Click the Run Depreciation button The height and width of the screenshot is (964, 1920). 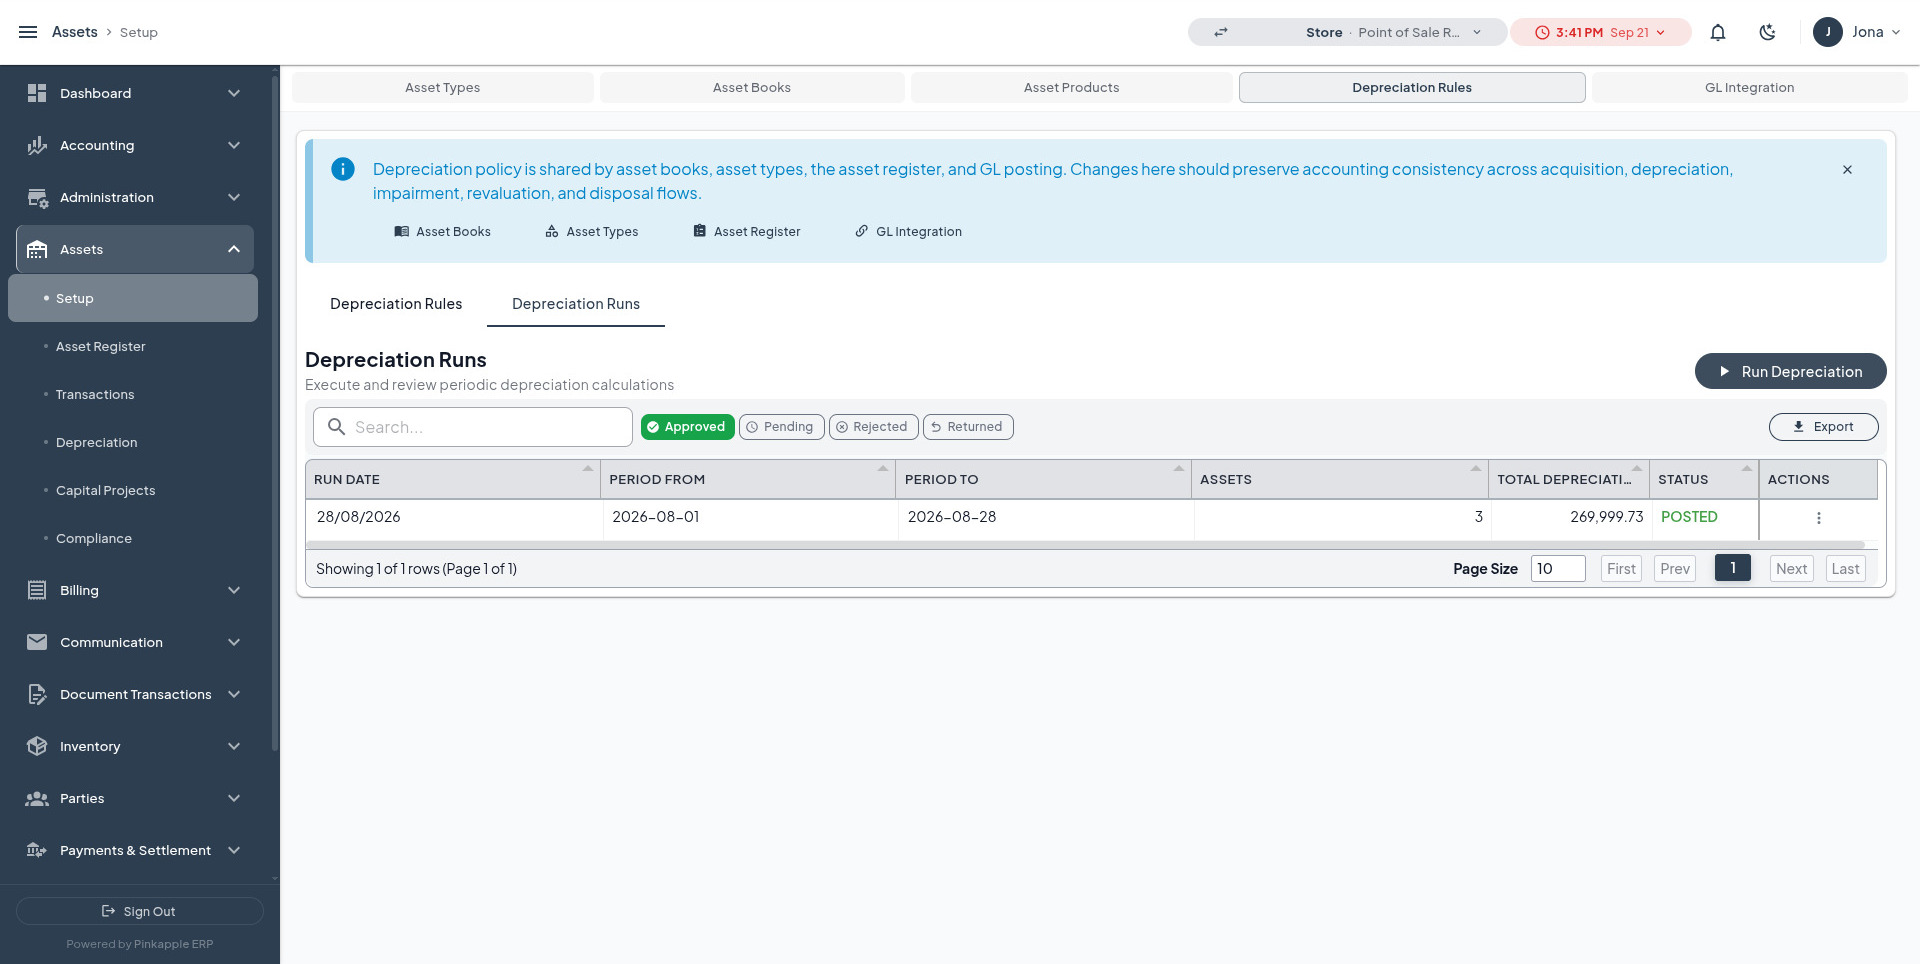1790,371
